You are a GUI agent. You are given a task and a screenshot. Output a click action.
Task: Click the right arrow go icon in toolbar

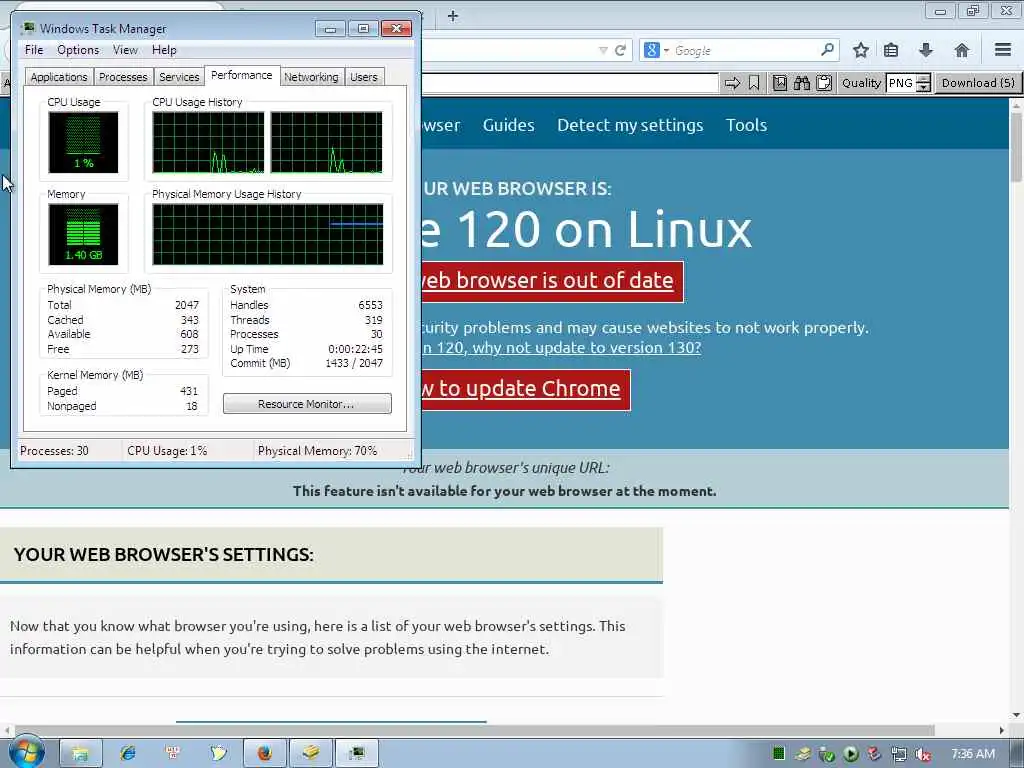pyautogui.click(x=733, y=83)
